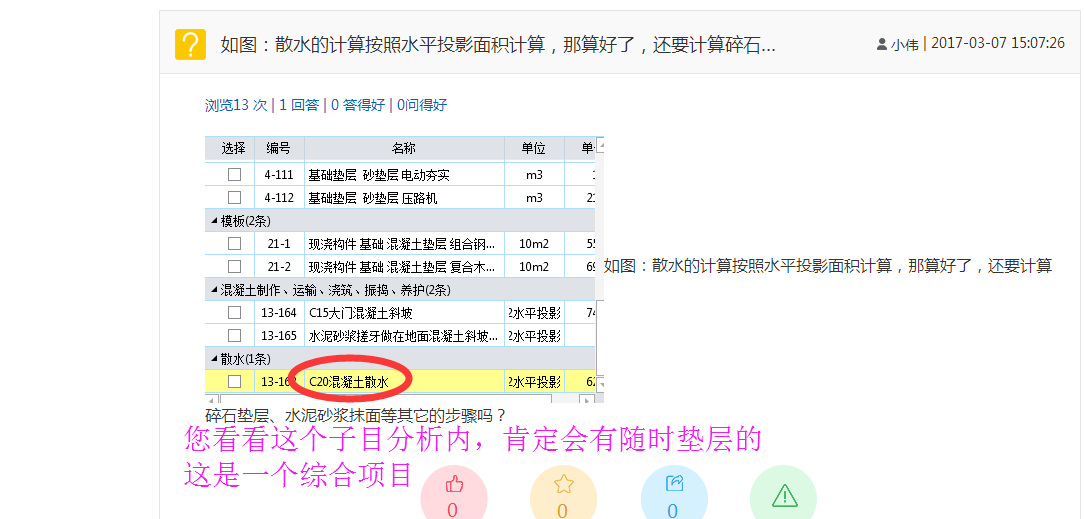Check the box for C20混凝土散水 row
The height and width of the screenshot is (519, 1085).
click(235, 381)
